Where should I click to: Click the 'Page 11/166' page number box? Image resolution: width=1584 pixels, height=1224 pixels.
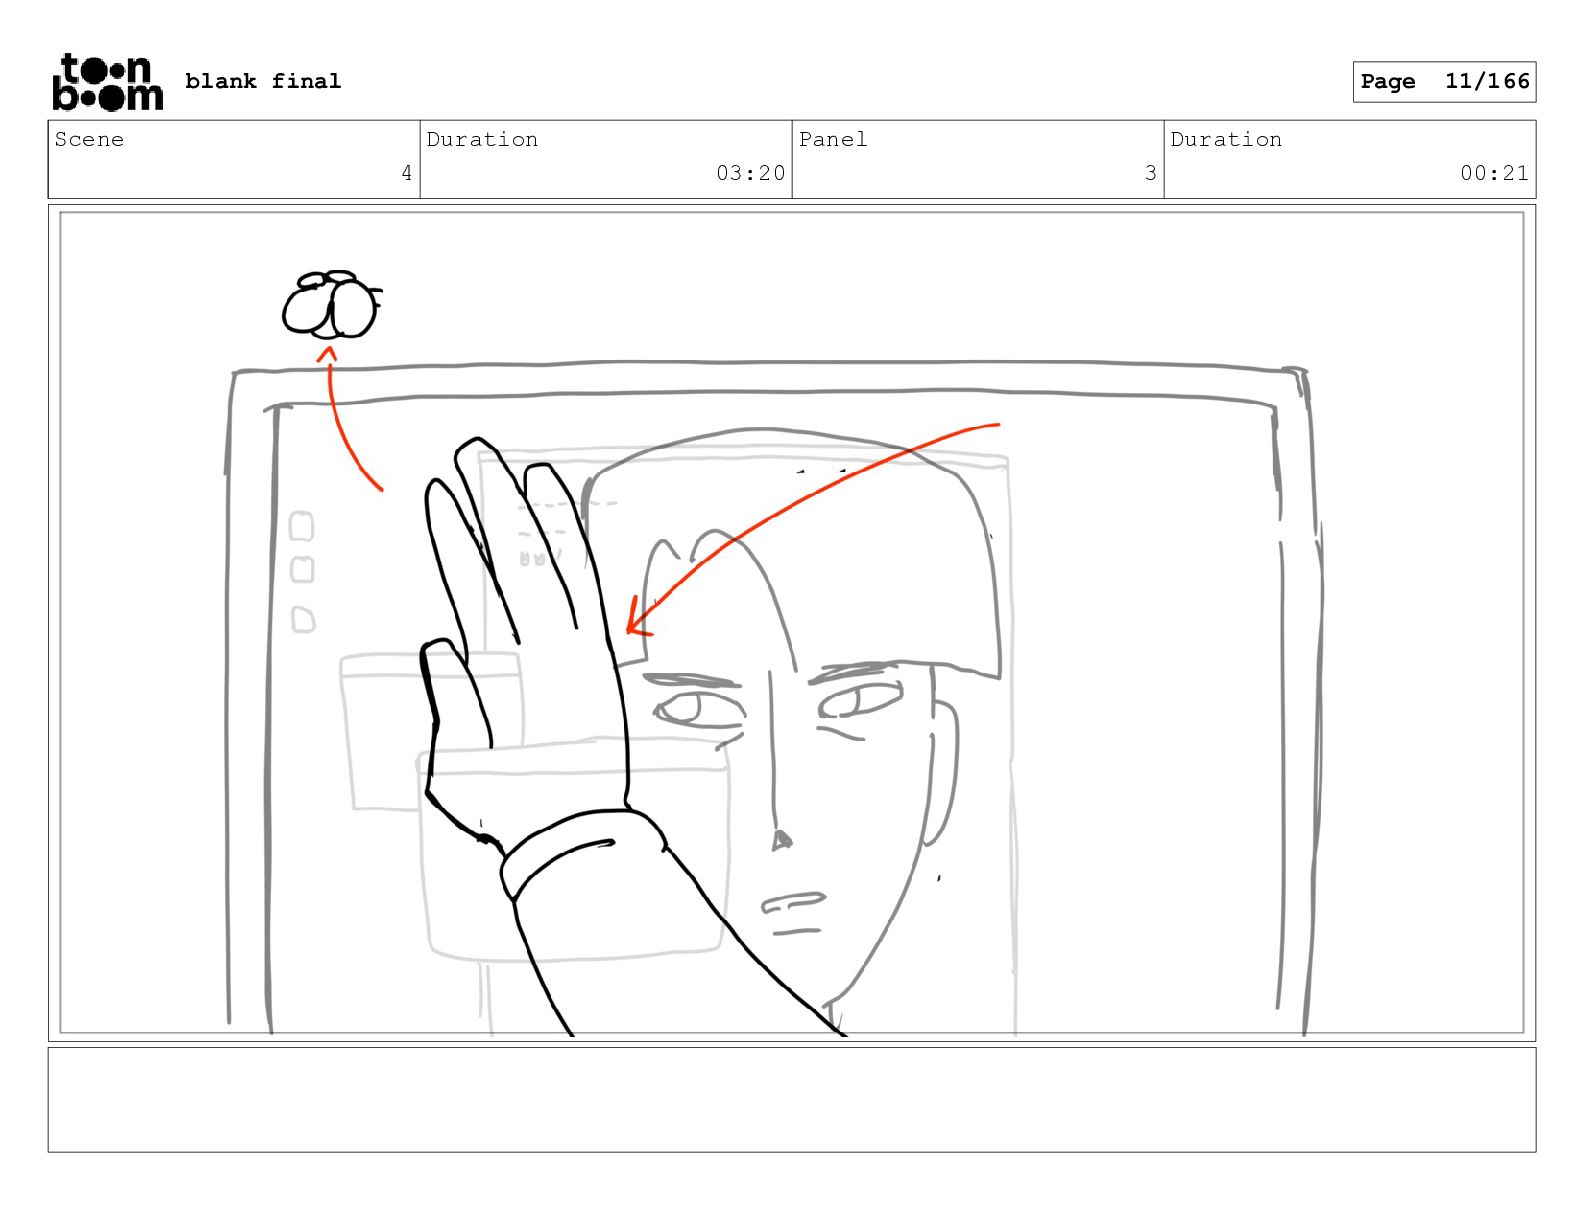click(x=1444, y=81)
